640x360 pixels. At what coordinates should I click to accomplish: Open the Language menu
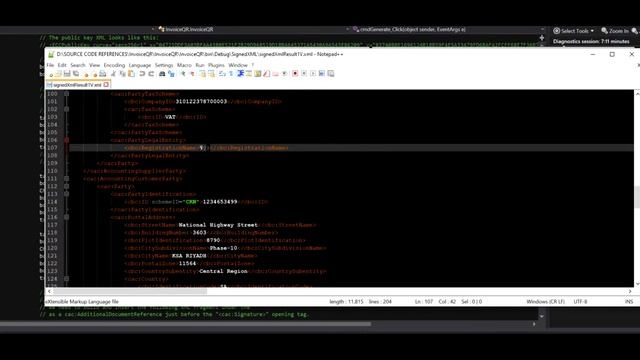click(x=140, y=65)
